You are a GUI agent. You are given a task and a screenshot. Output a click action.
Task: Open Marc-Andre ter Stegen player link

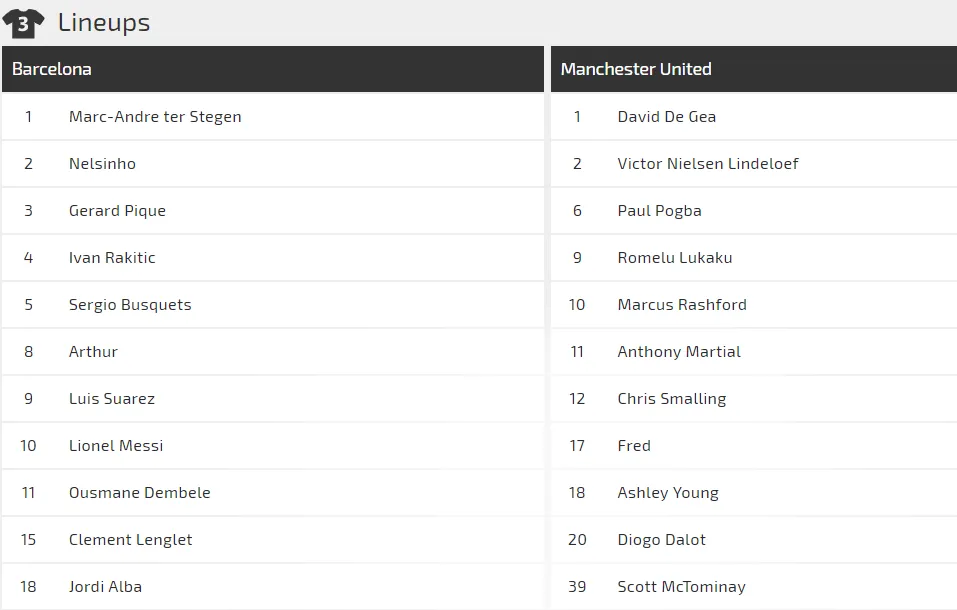[x=155, y=117]
